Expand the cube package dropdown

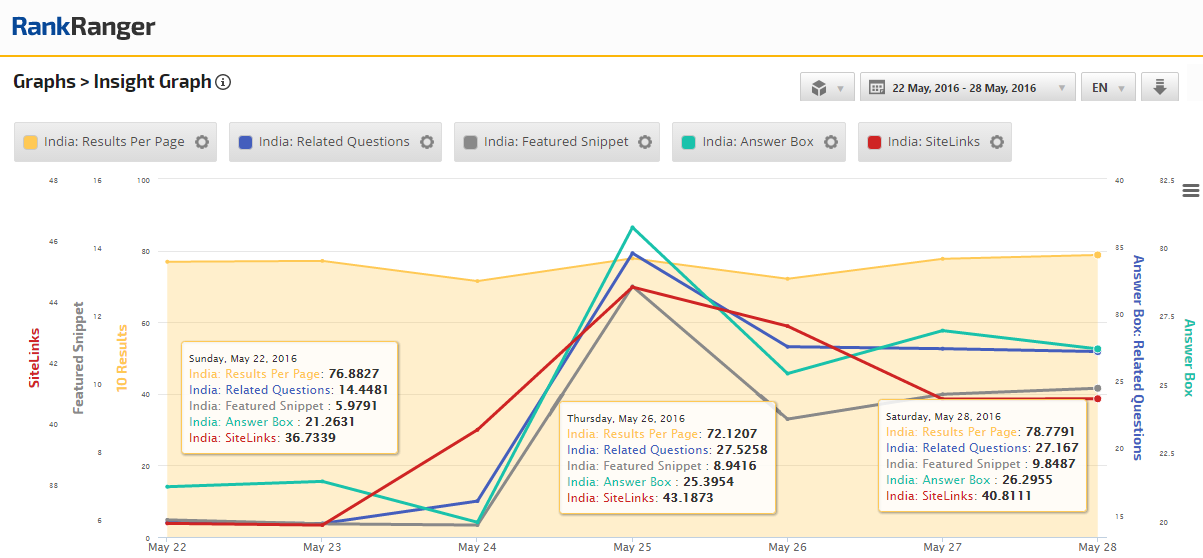827,88
